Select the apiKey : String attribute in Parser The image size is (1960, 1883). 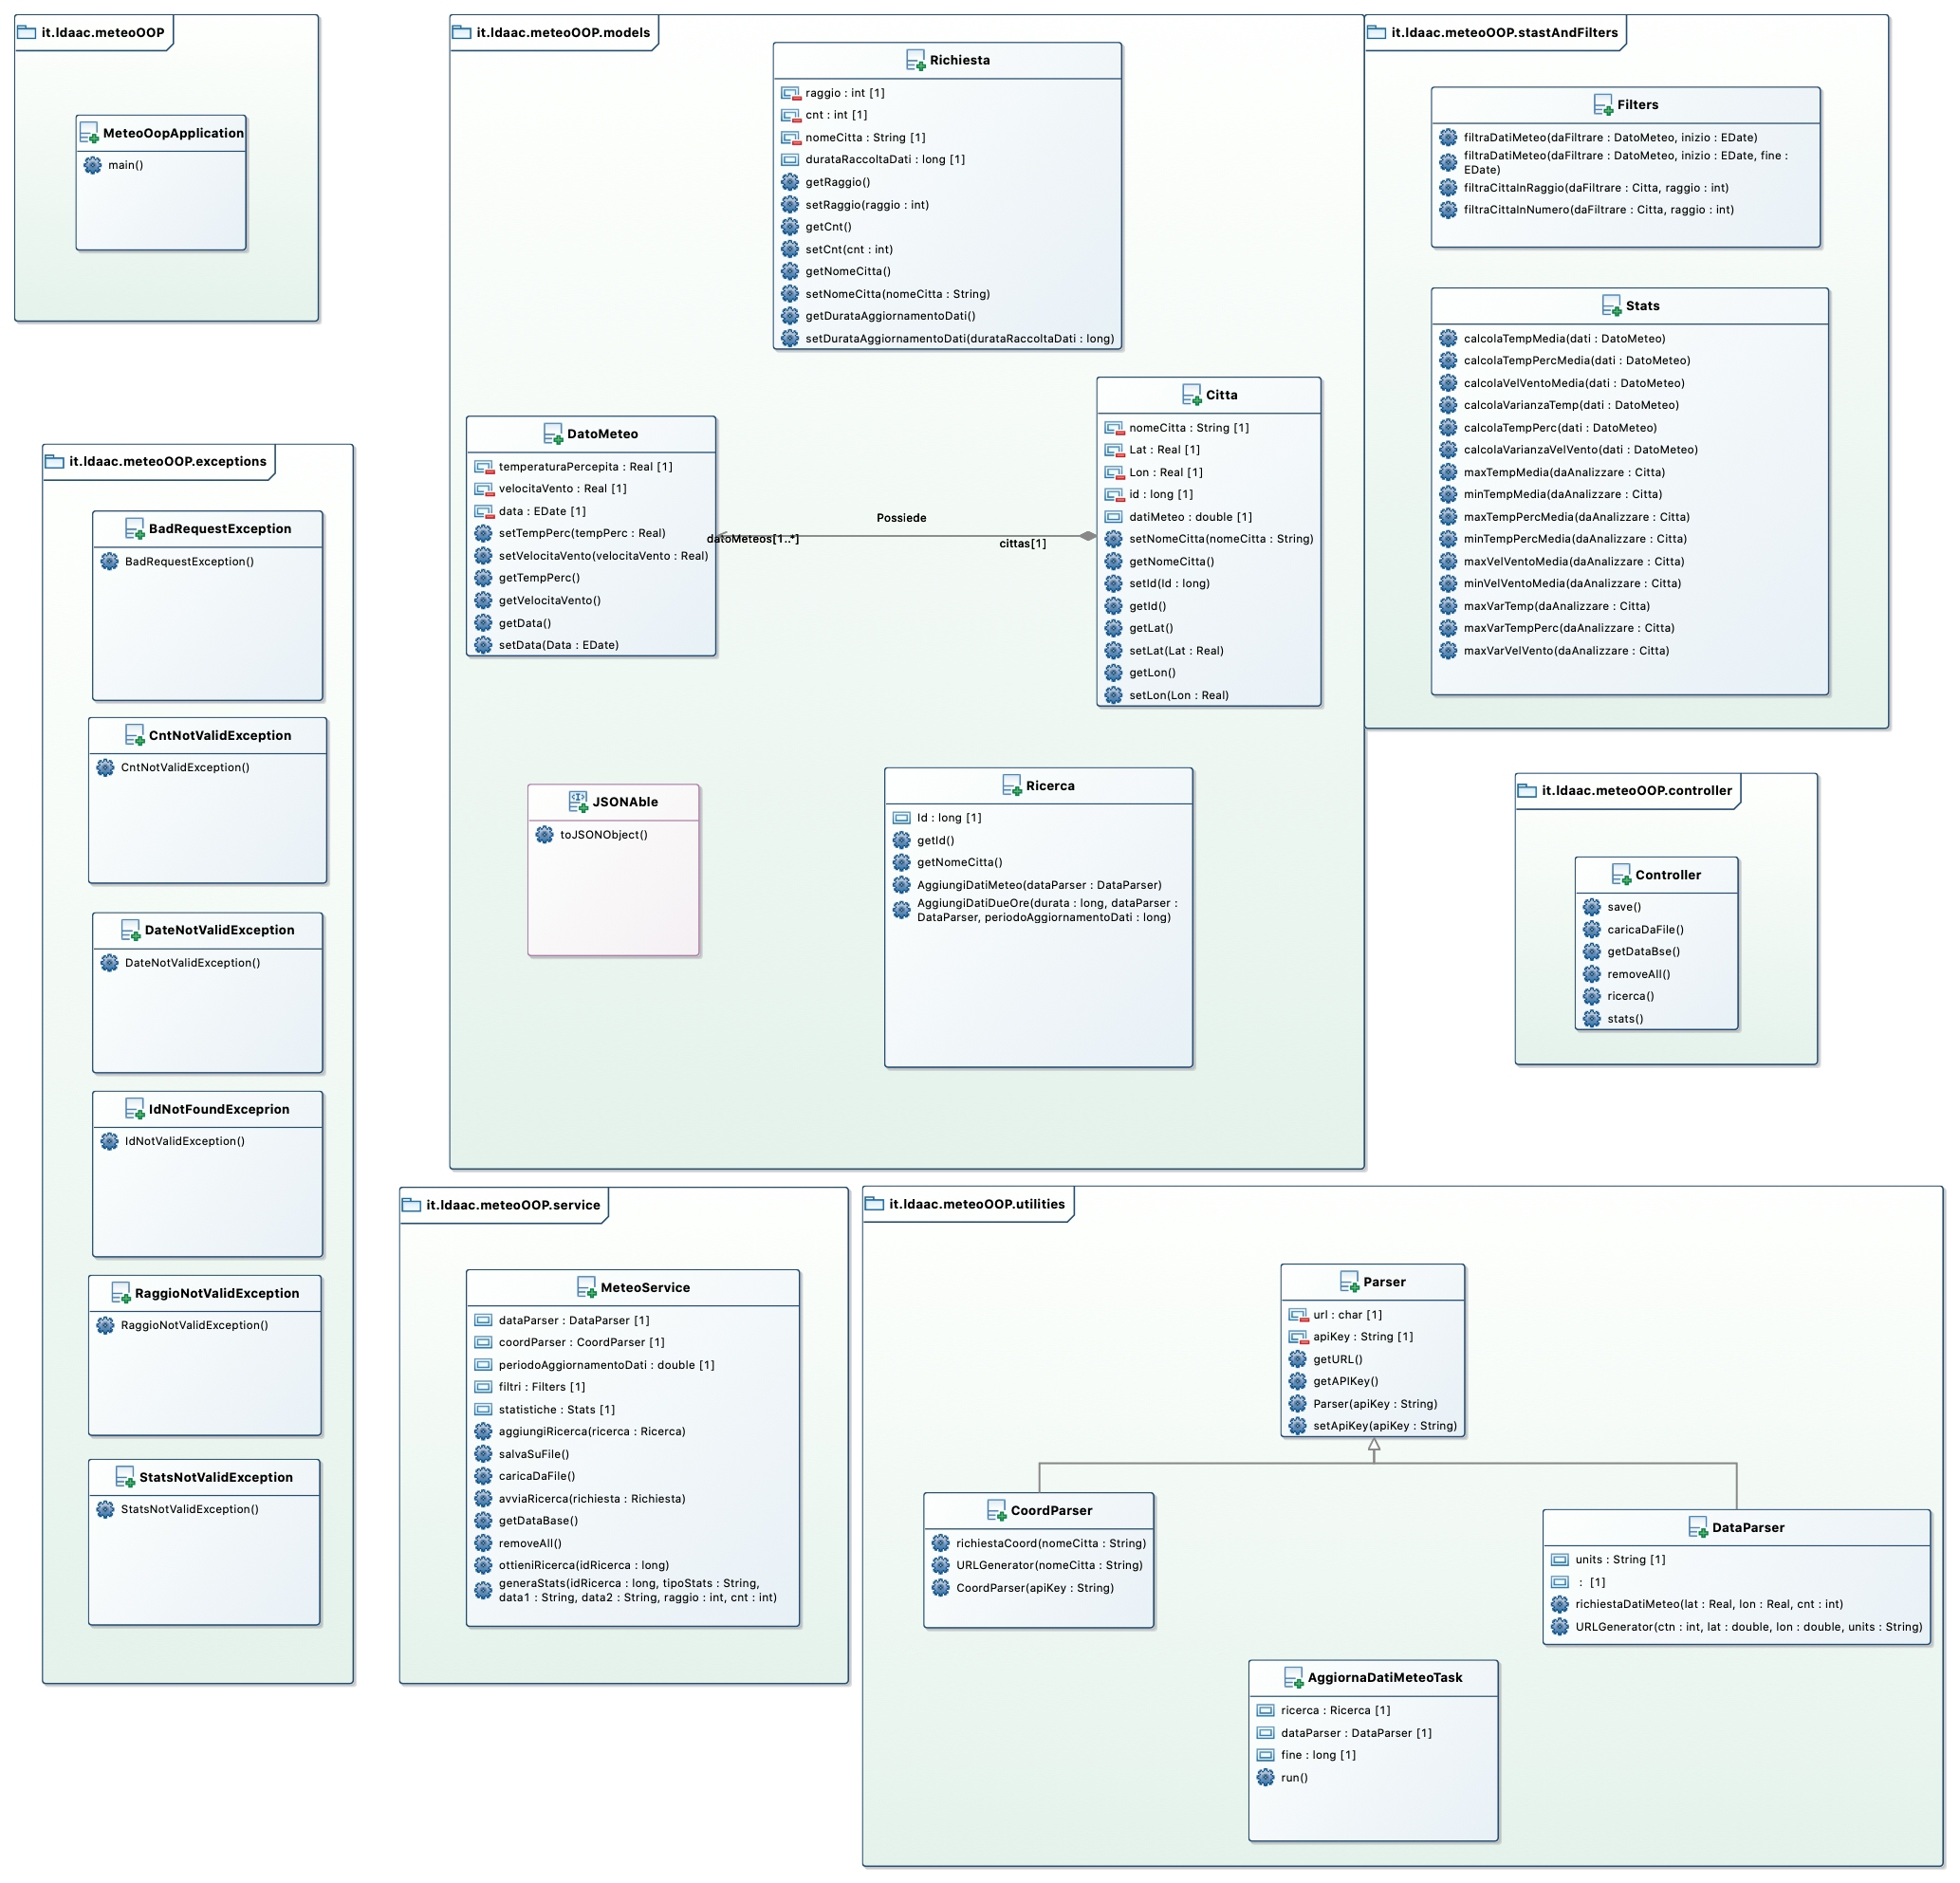pyautogui.click(x=1364, y=1338)
